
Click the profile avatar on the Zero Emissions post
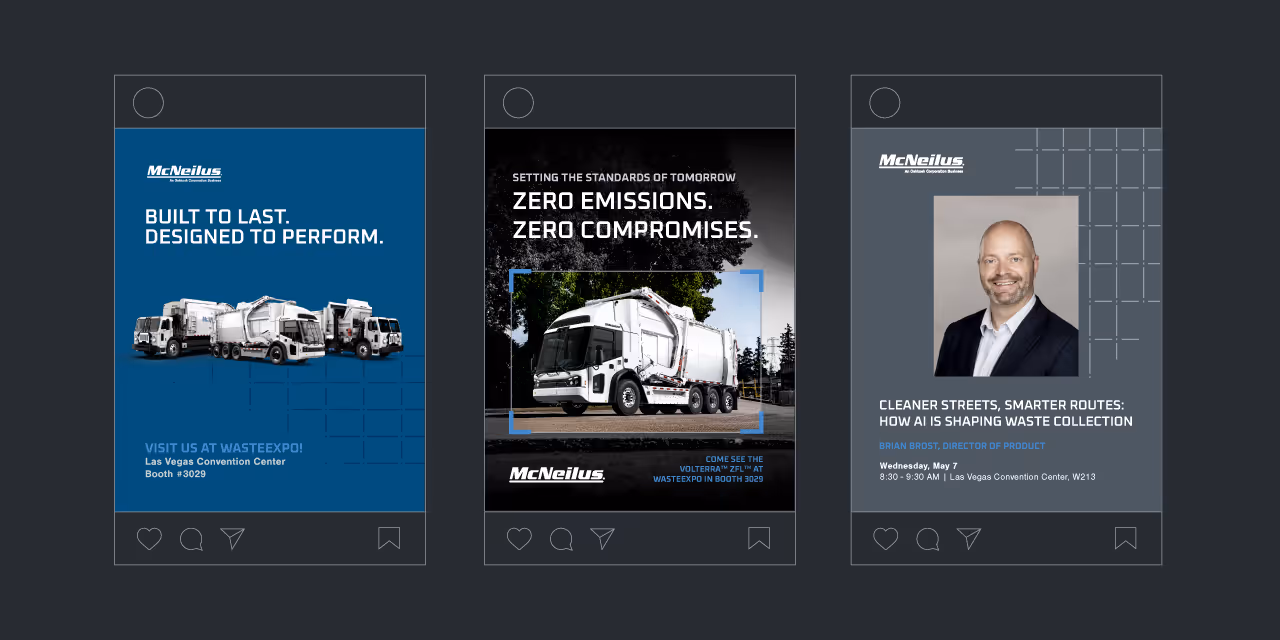(518, 102)
